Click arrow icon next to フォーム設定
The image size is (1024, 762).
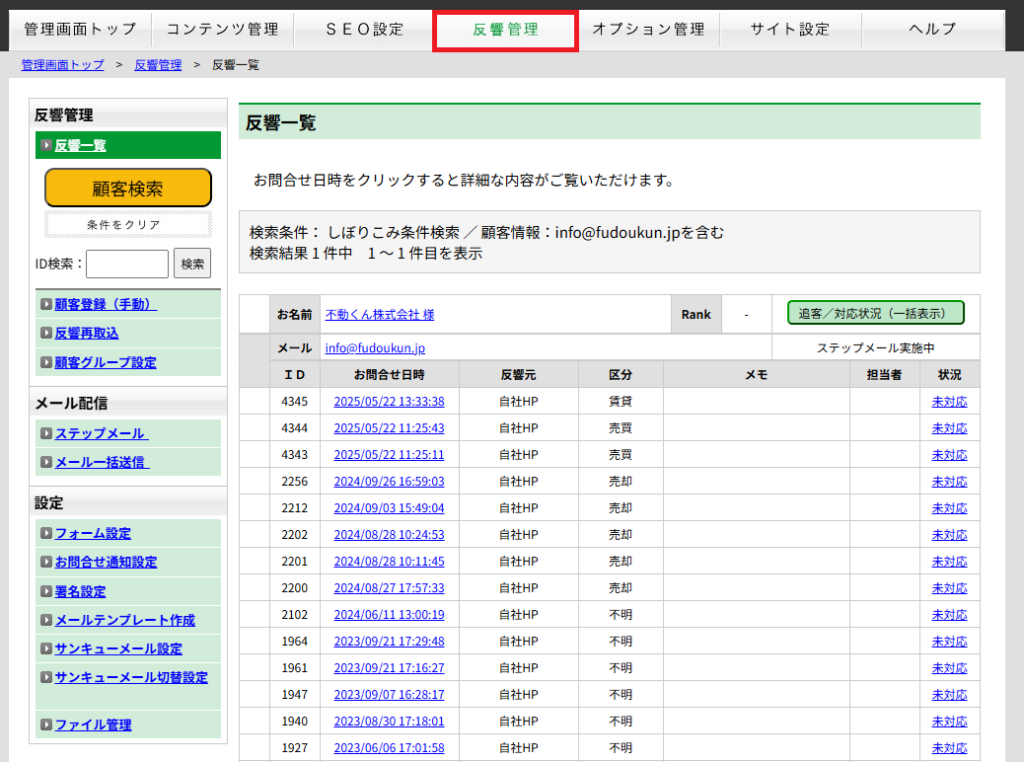click(46, 534)
